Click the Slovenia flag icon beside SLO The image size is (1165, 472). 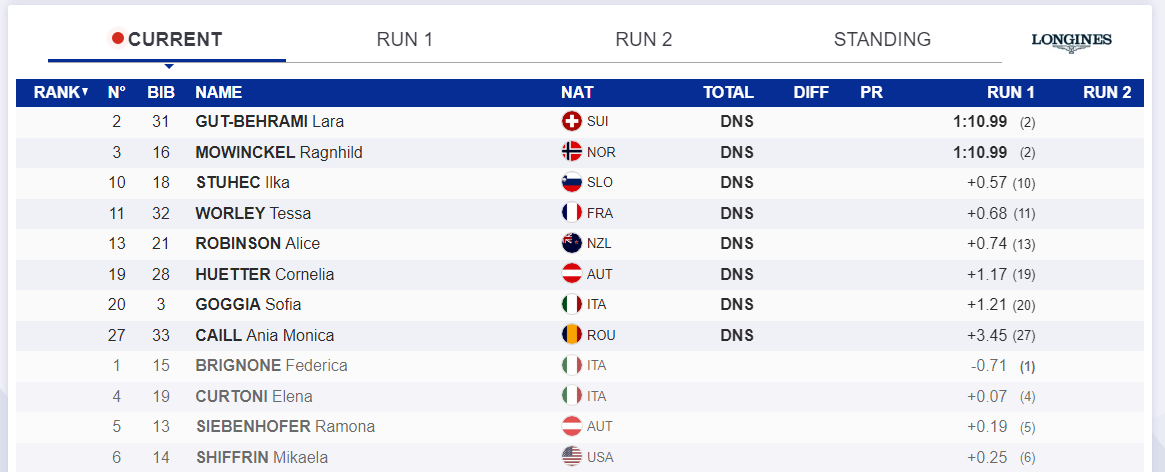pos(572,183)
